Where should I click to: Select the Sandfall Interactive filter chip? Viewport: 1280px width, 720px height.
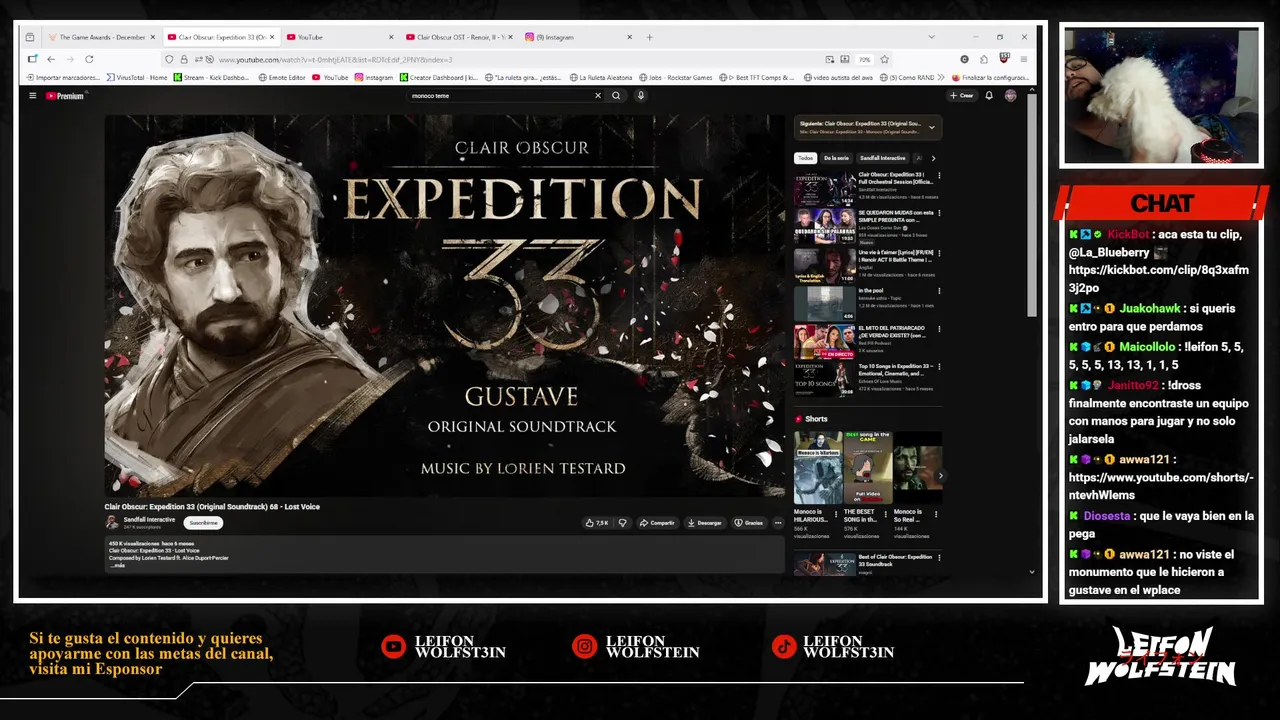pyautogui.click(x=884, y=158)
